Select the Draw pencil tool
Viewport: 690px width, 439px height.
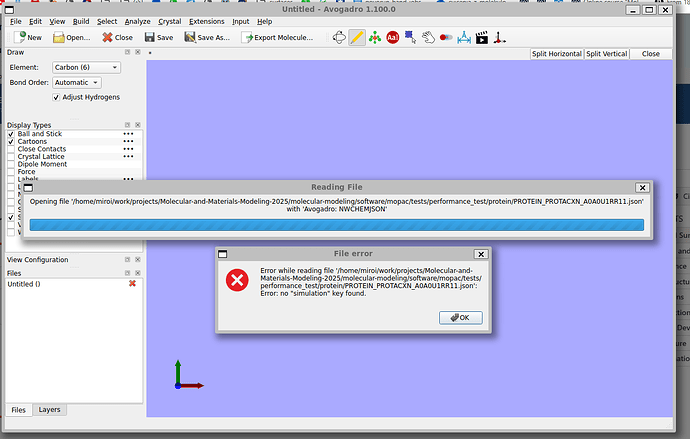coord(357,38)
